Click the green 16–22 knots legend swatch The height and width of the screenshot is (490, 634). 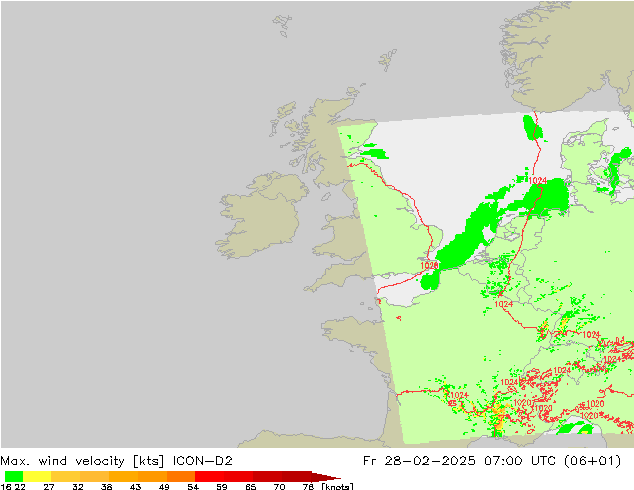pyautogui.click(x=14, y=476)
